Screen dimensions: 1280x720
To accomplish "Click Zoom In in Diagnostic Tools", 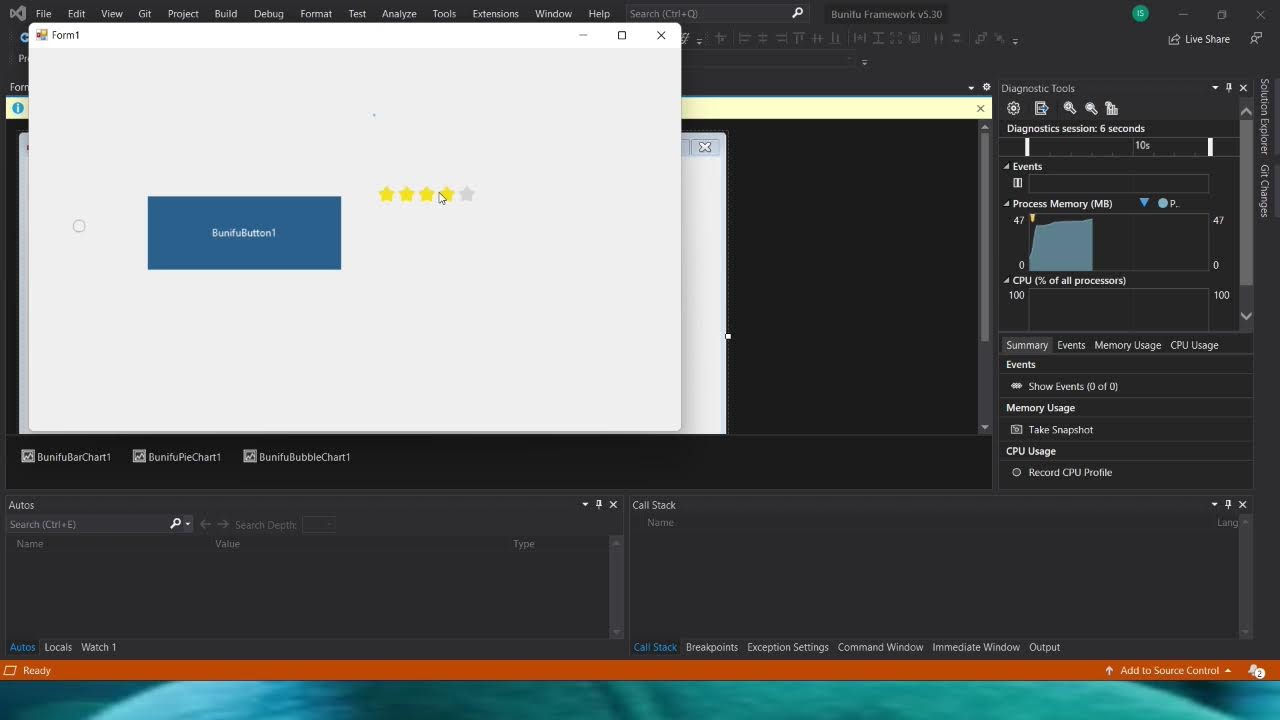I will click(1070, 108).
